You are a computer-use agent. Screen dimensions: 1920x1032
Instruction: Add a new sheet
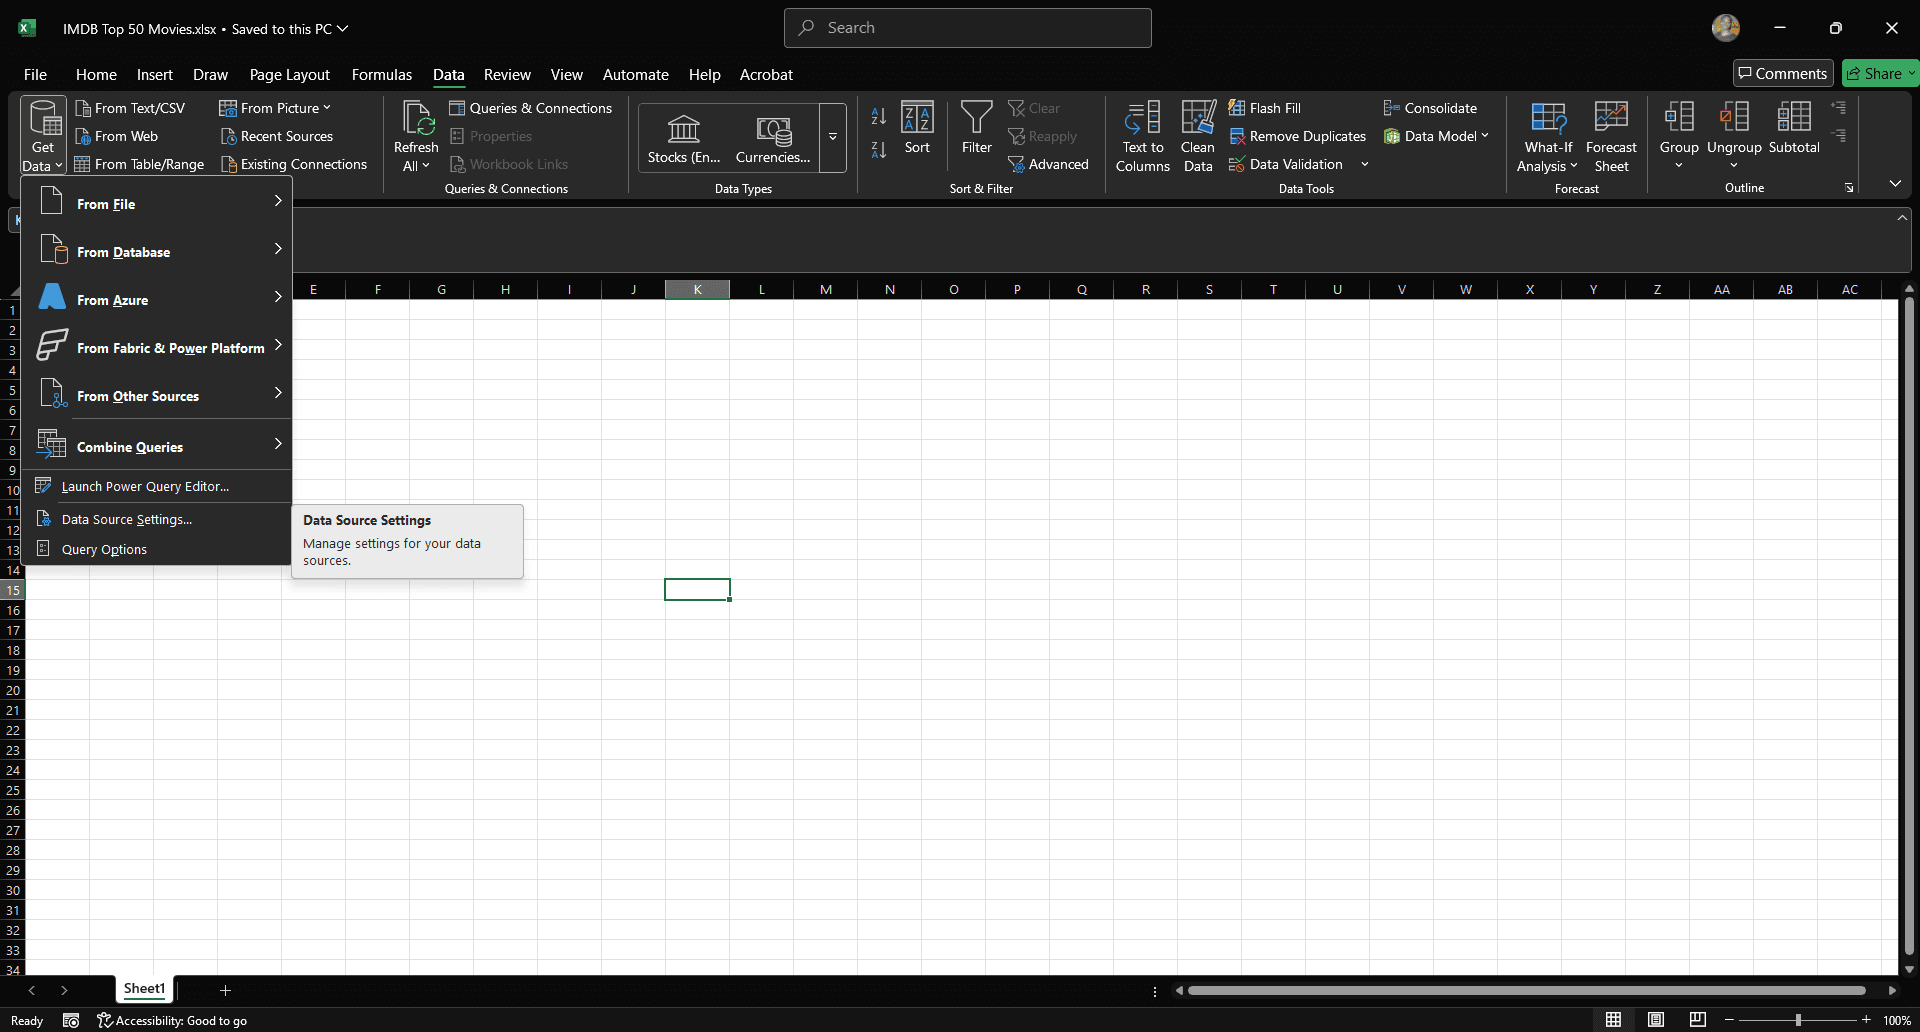[225, 990]
